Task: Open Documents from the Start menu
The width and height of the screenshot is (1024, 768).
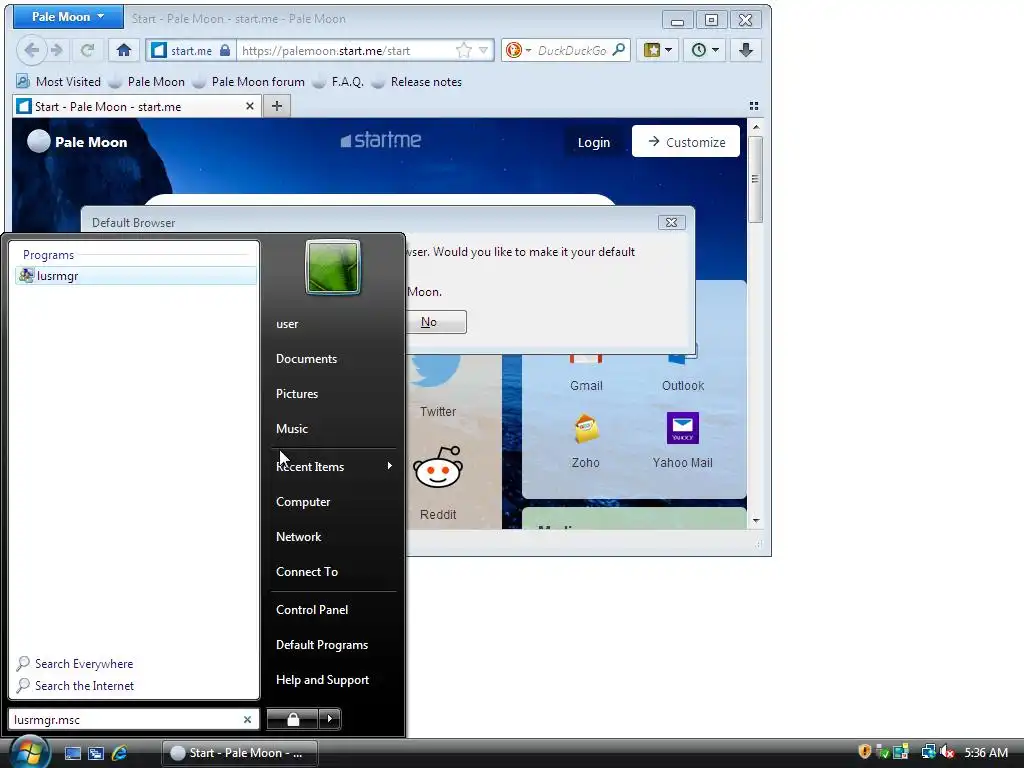Action: [x=306, y=359]
